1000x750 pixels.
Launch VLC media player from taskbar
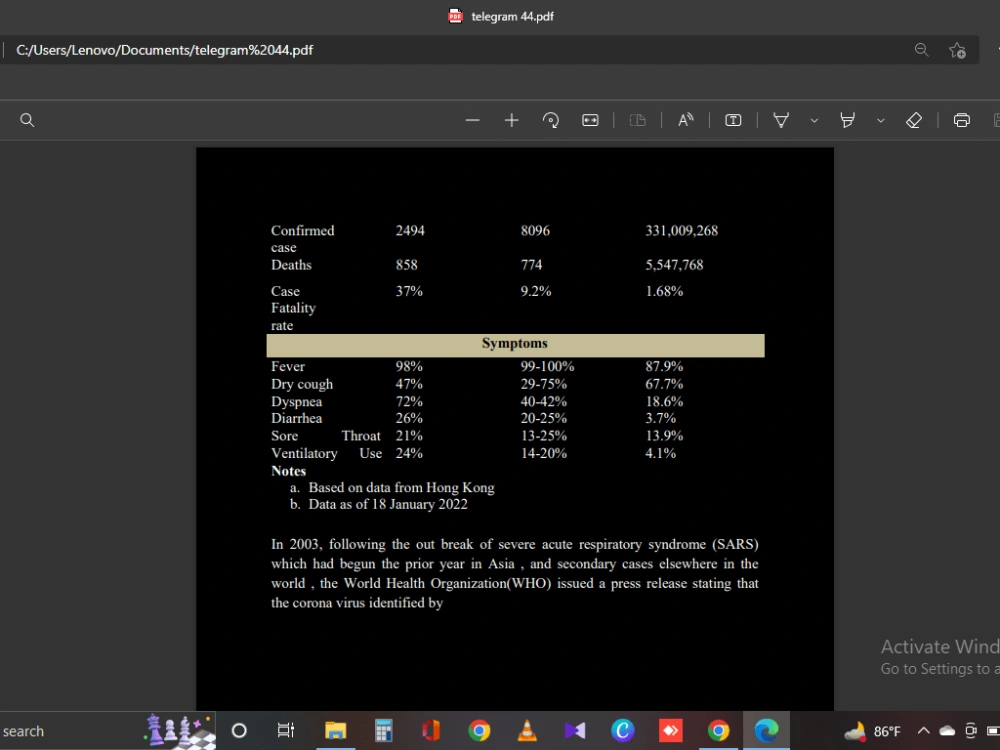click(527, 731)
